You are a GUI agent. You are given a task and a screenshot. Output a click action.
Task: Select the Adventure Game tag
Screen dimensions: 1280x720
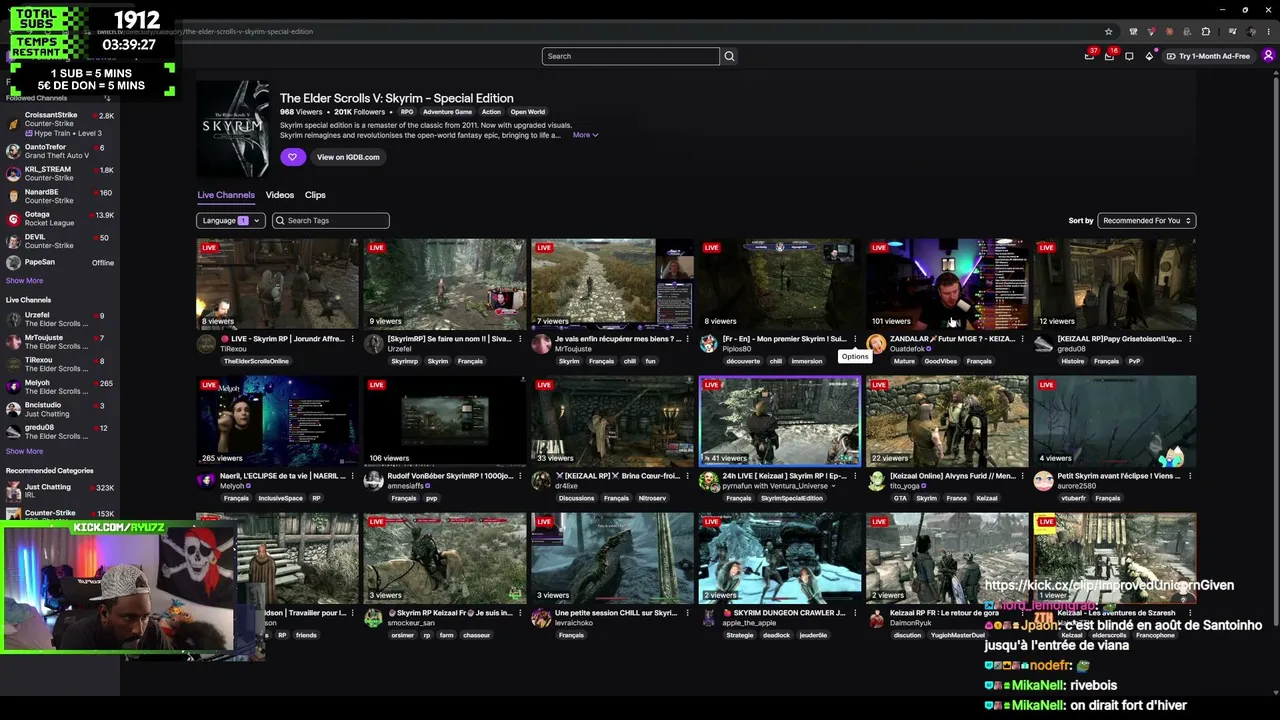click(x=447, y=112)
